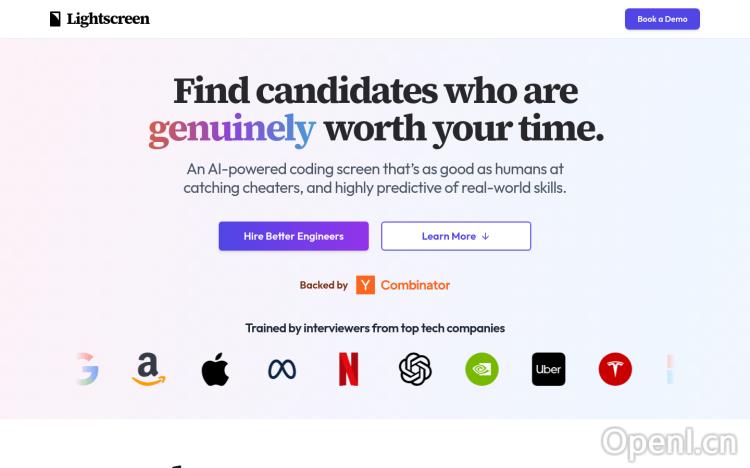Click the partially visible rightmost carousel logo
The image size is (750, 468).
pyautogui.click(x=670, y=369)
